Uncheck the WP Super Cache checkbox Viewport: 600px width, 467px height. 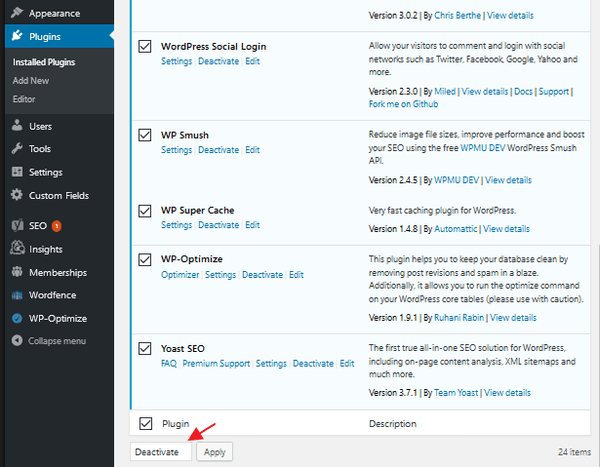coord(145,211)
